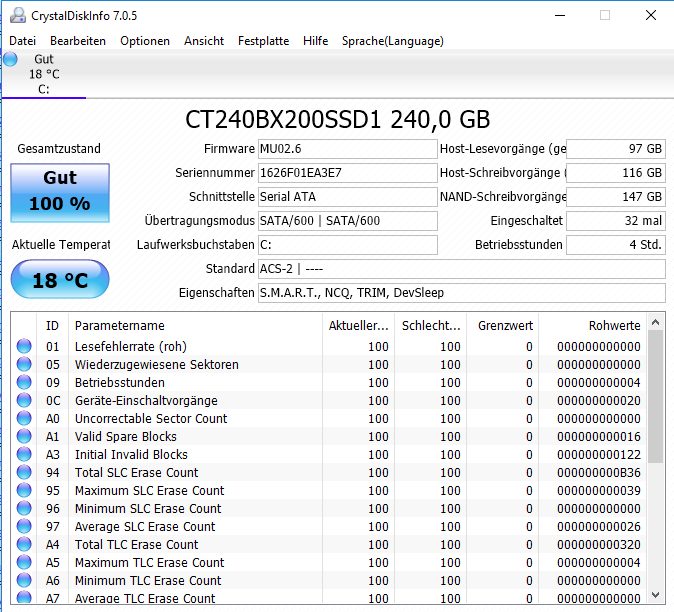Click the Schnittstelle field Serial ATA

pos(348,197)
